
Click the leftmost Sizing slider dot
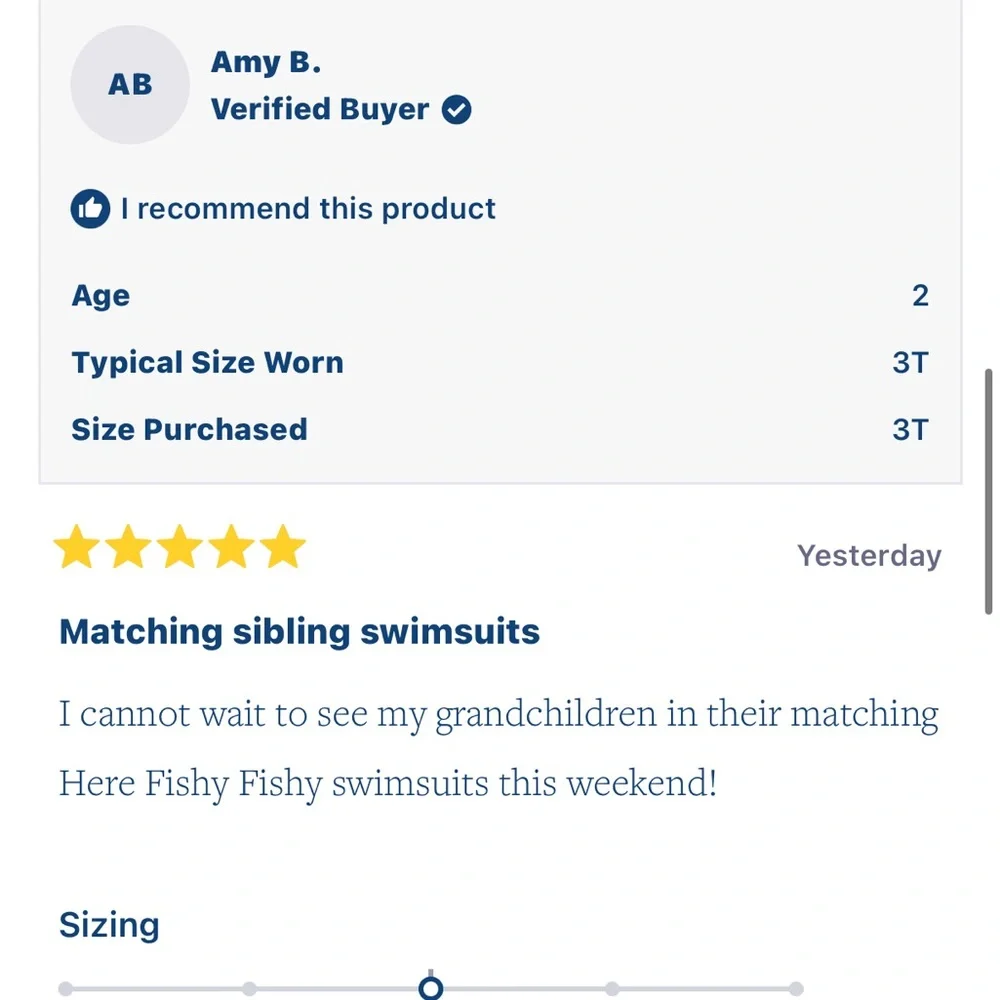(x=65, y=989)
